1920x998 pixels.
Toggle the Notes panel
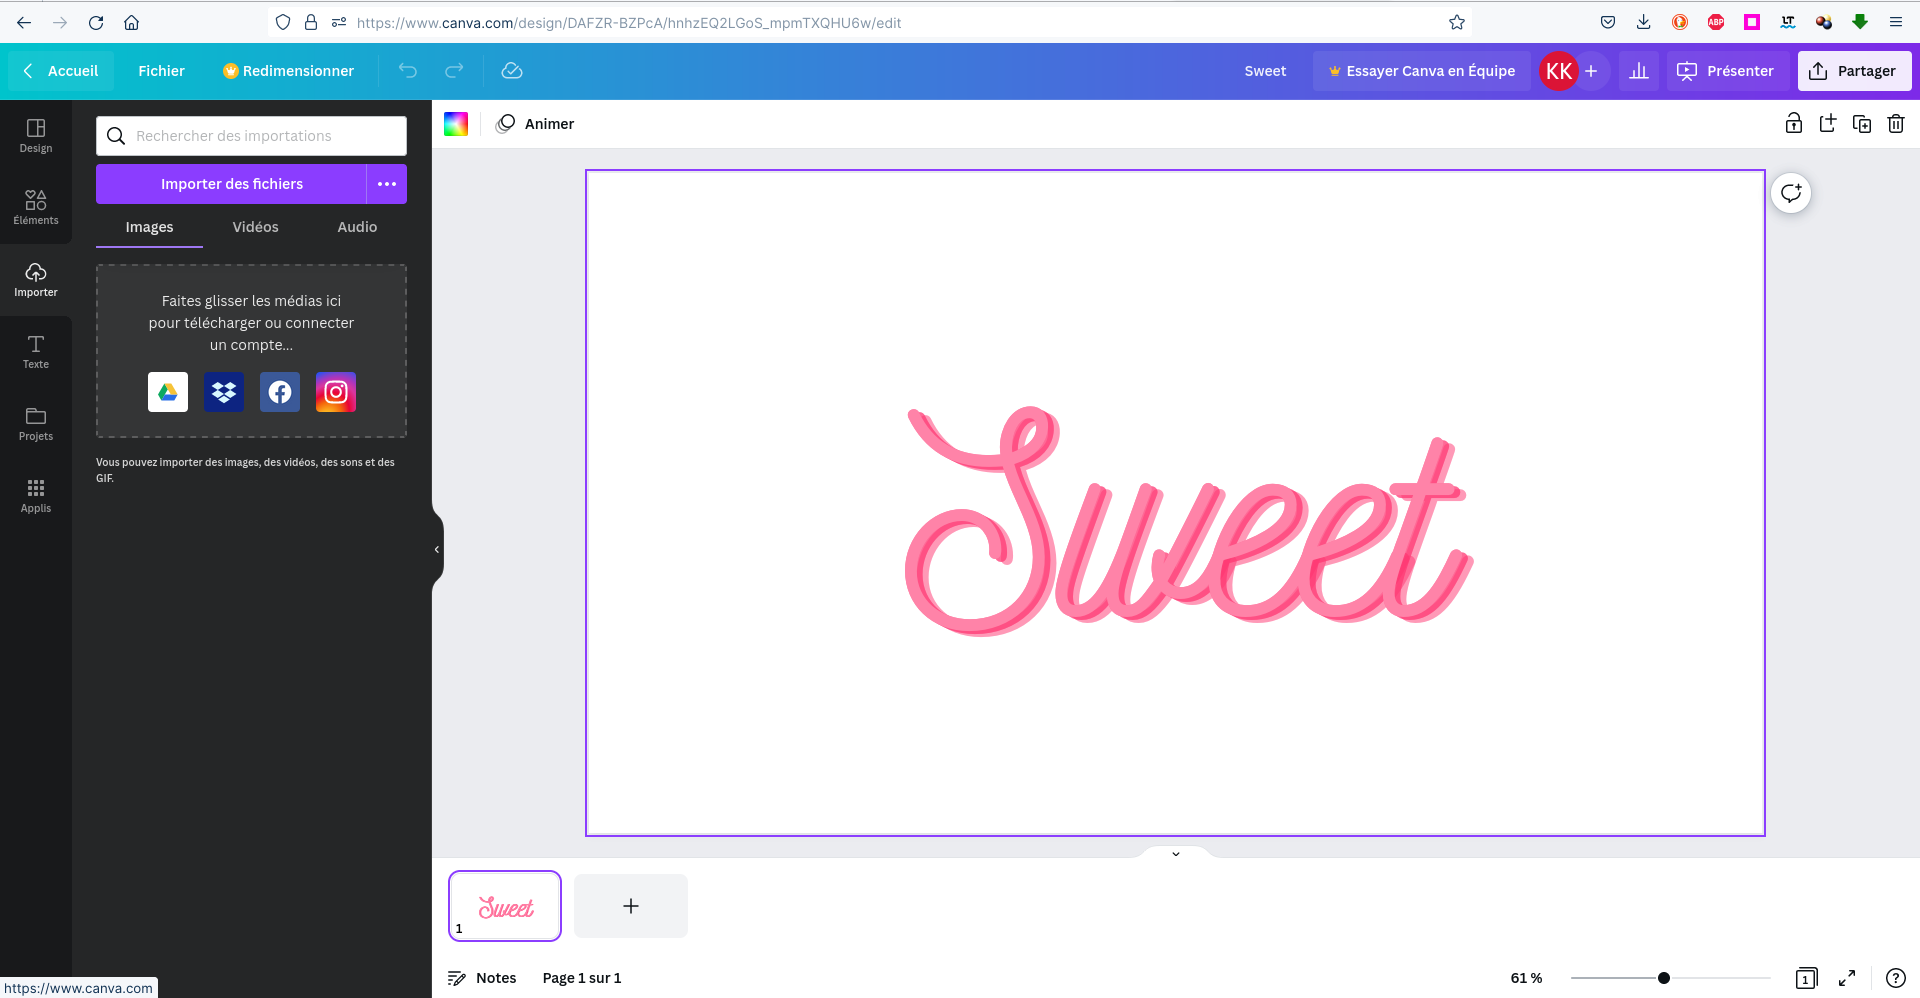[482, 978]
